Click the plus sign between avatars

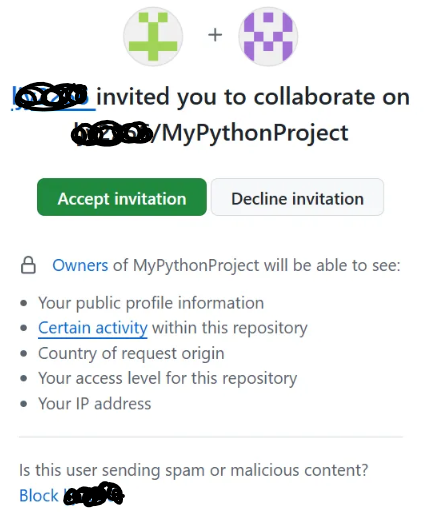coord(215,35)
